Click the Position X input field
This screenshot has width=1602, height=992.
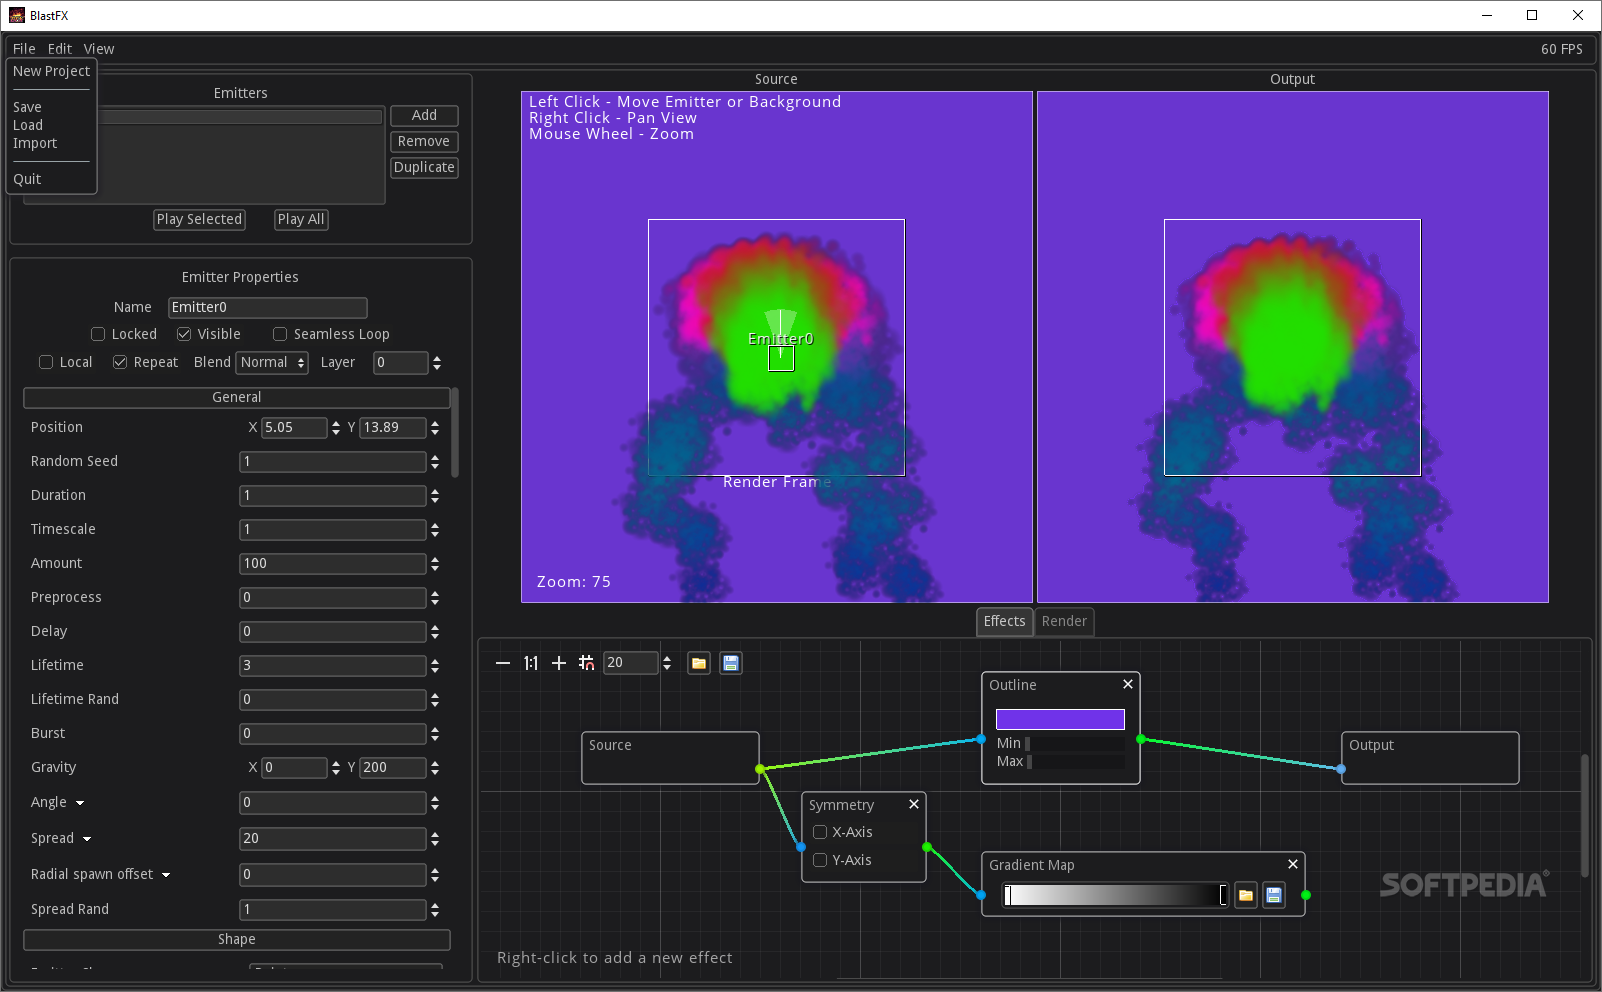(x=294, y=428)
